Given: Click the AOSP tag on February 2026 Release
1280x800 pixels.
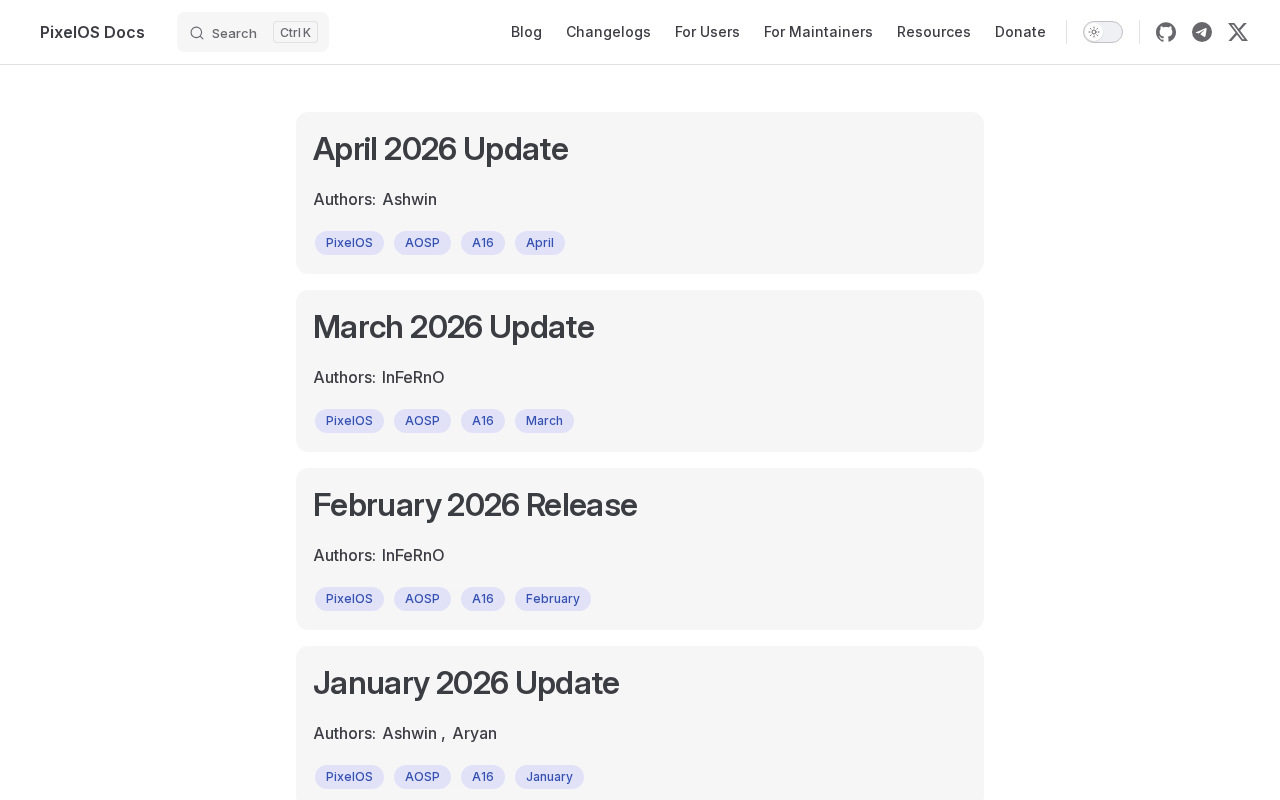Looking at the screenshot, I should pos(422,599).
